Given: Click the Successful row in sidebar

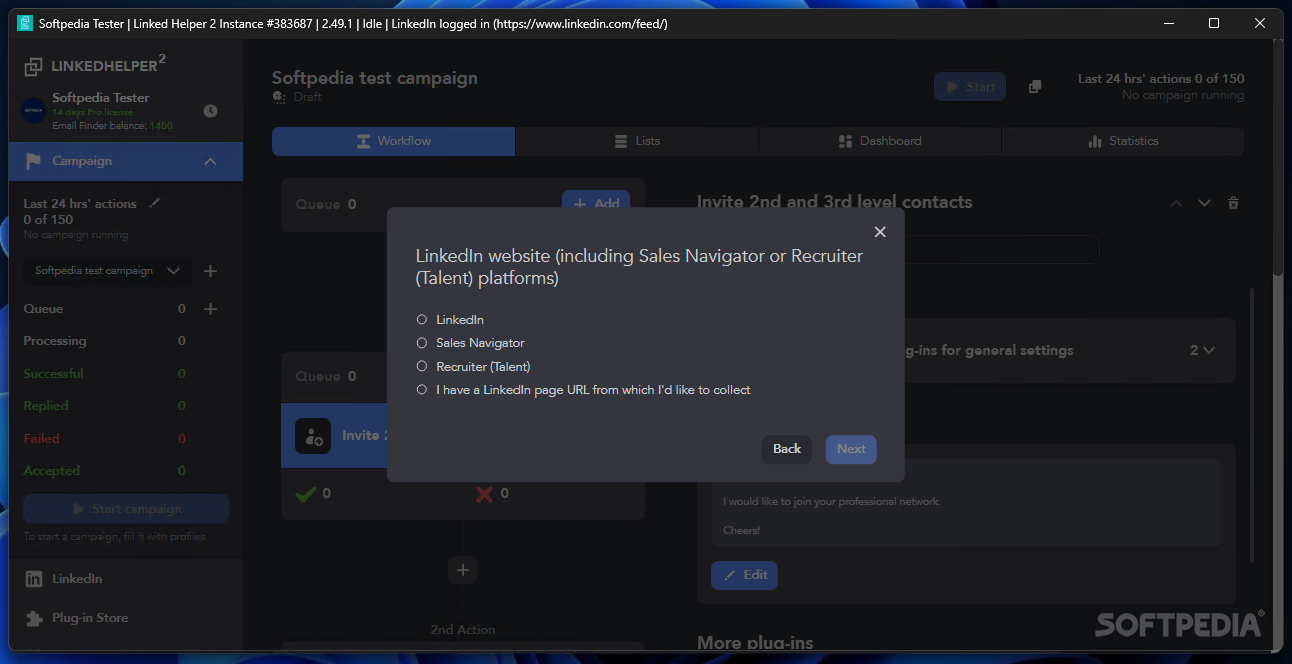Looking at the screenshot, I should click(105, 374).
